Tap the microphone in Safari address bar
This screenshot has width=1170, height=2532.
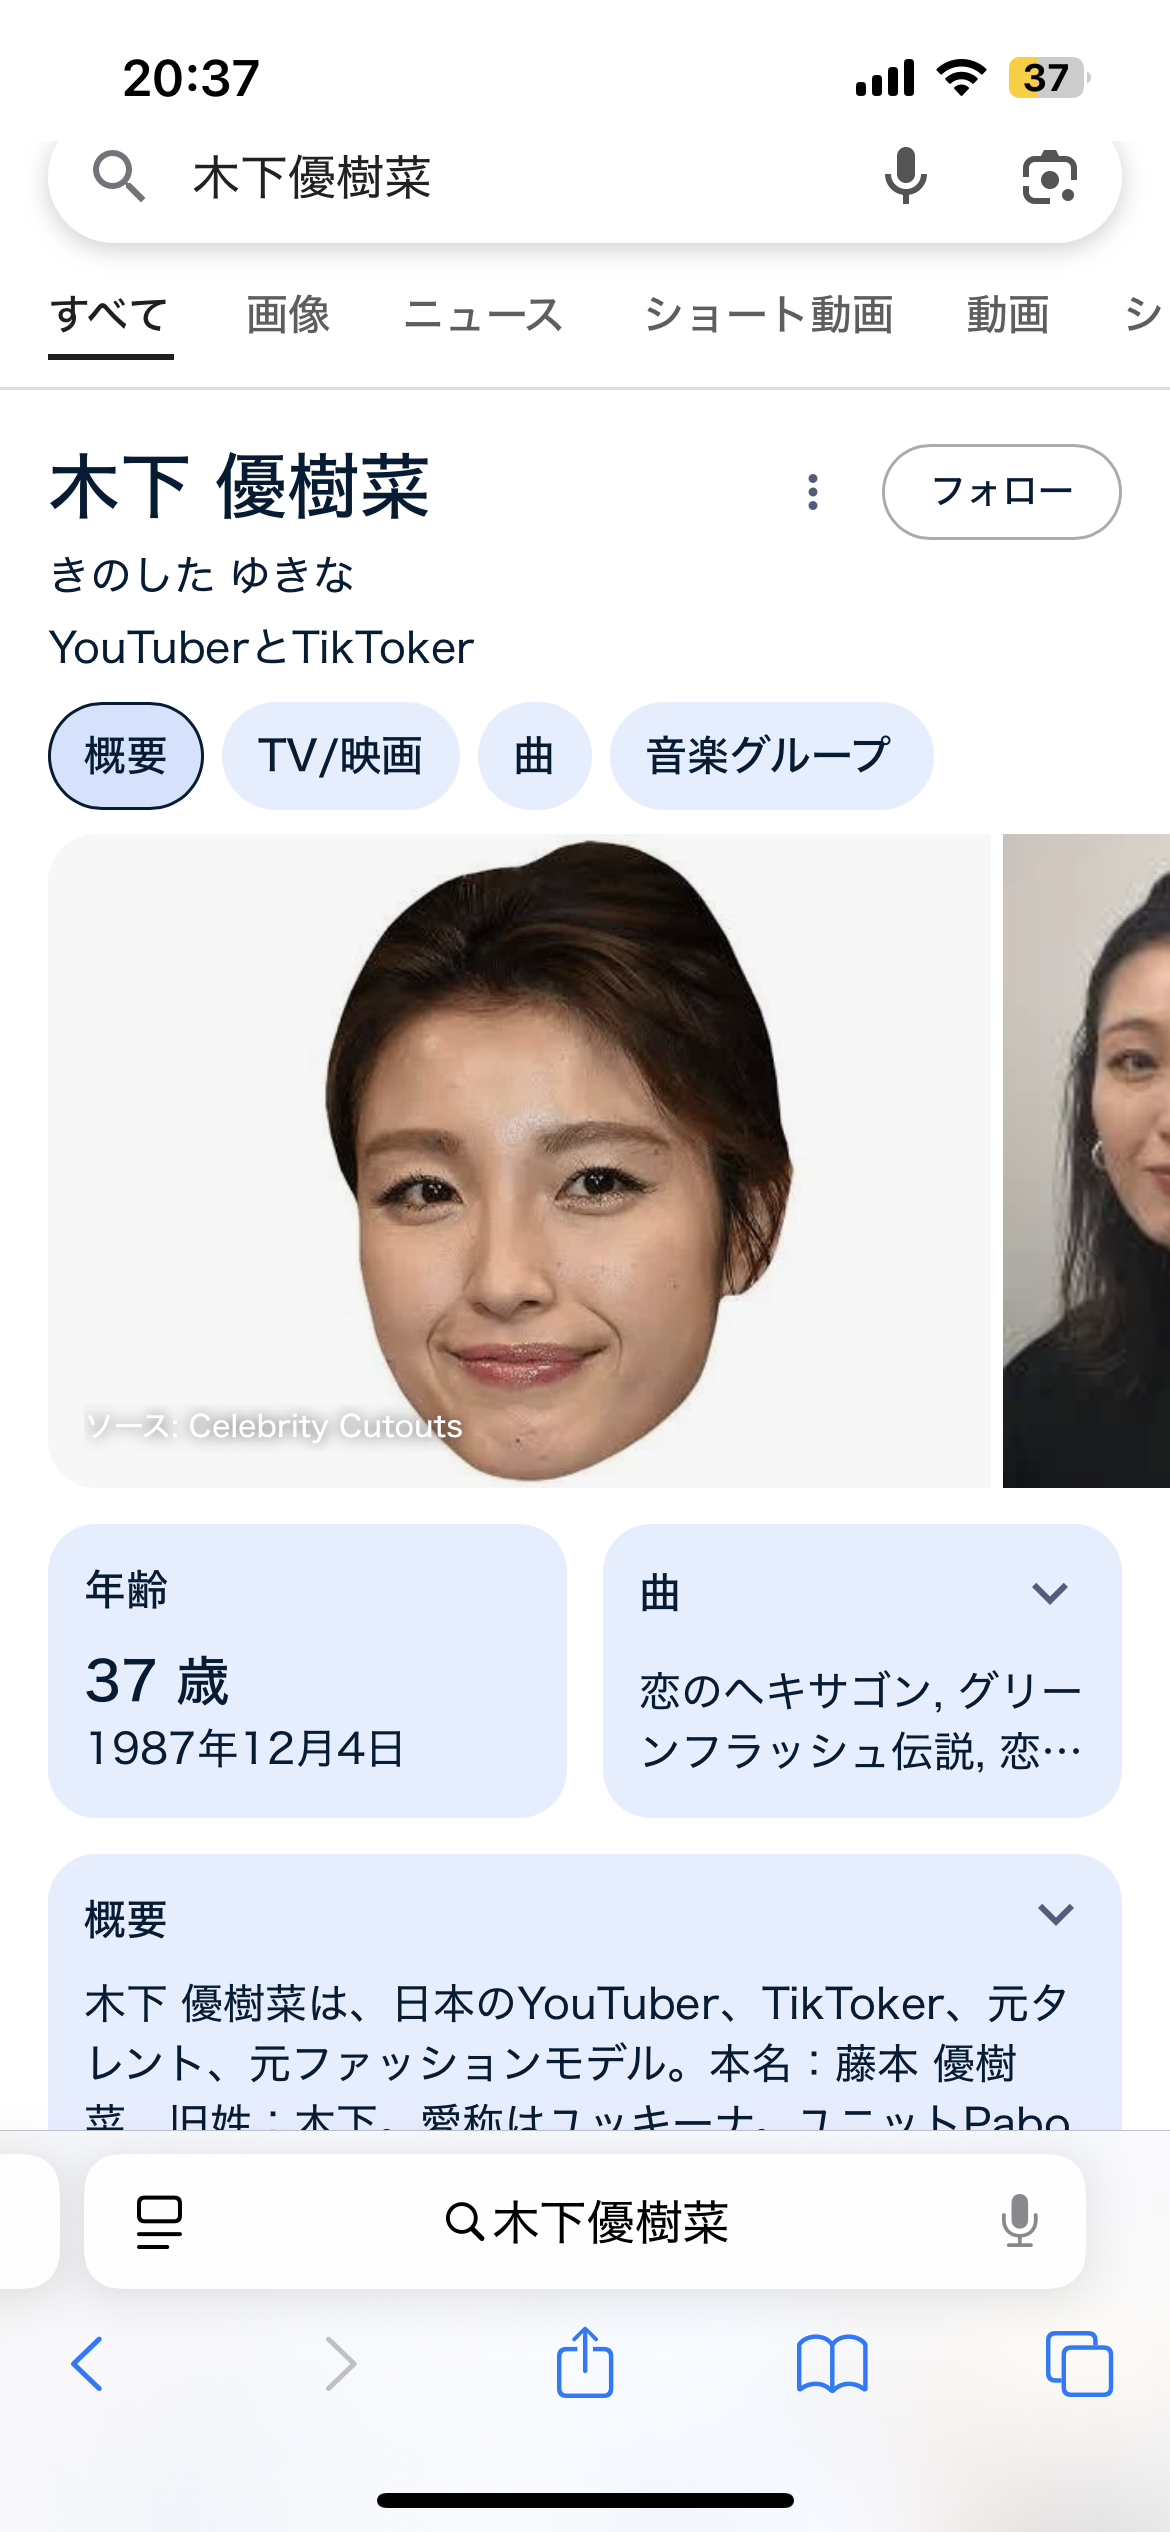1019,2220
